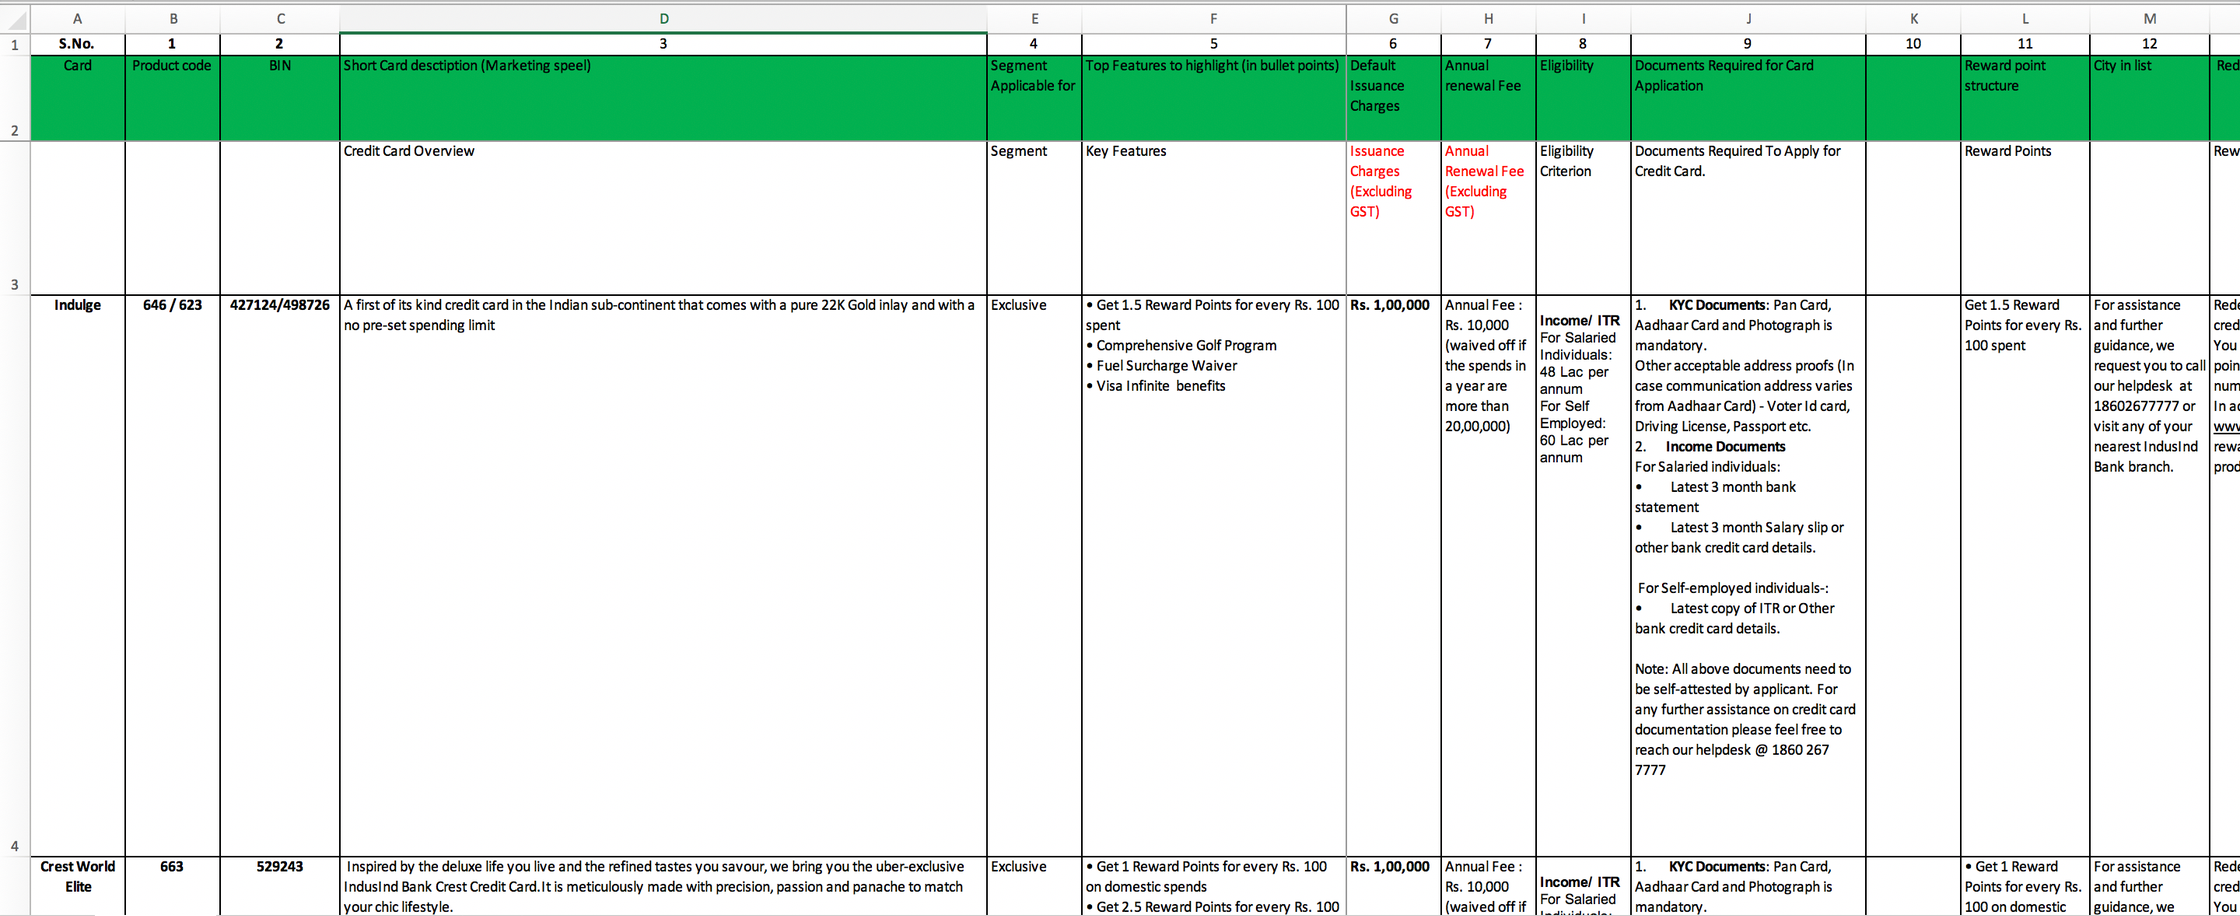Click 'Default Issuance Charges' header cell
The width and height of the screenshot is (2240, 916).
(x=1394, y=98)
